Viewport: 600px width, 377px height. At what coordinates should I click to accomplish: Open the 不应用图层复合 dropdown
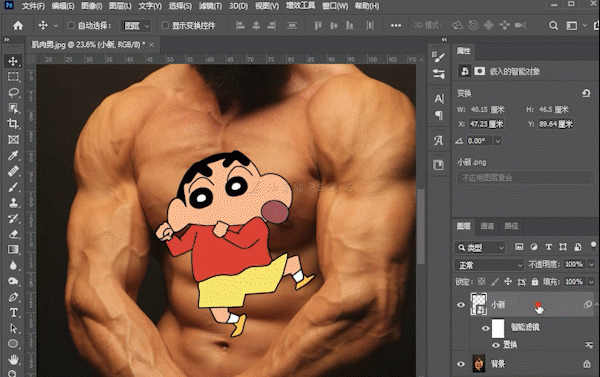tap(525, 178)
